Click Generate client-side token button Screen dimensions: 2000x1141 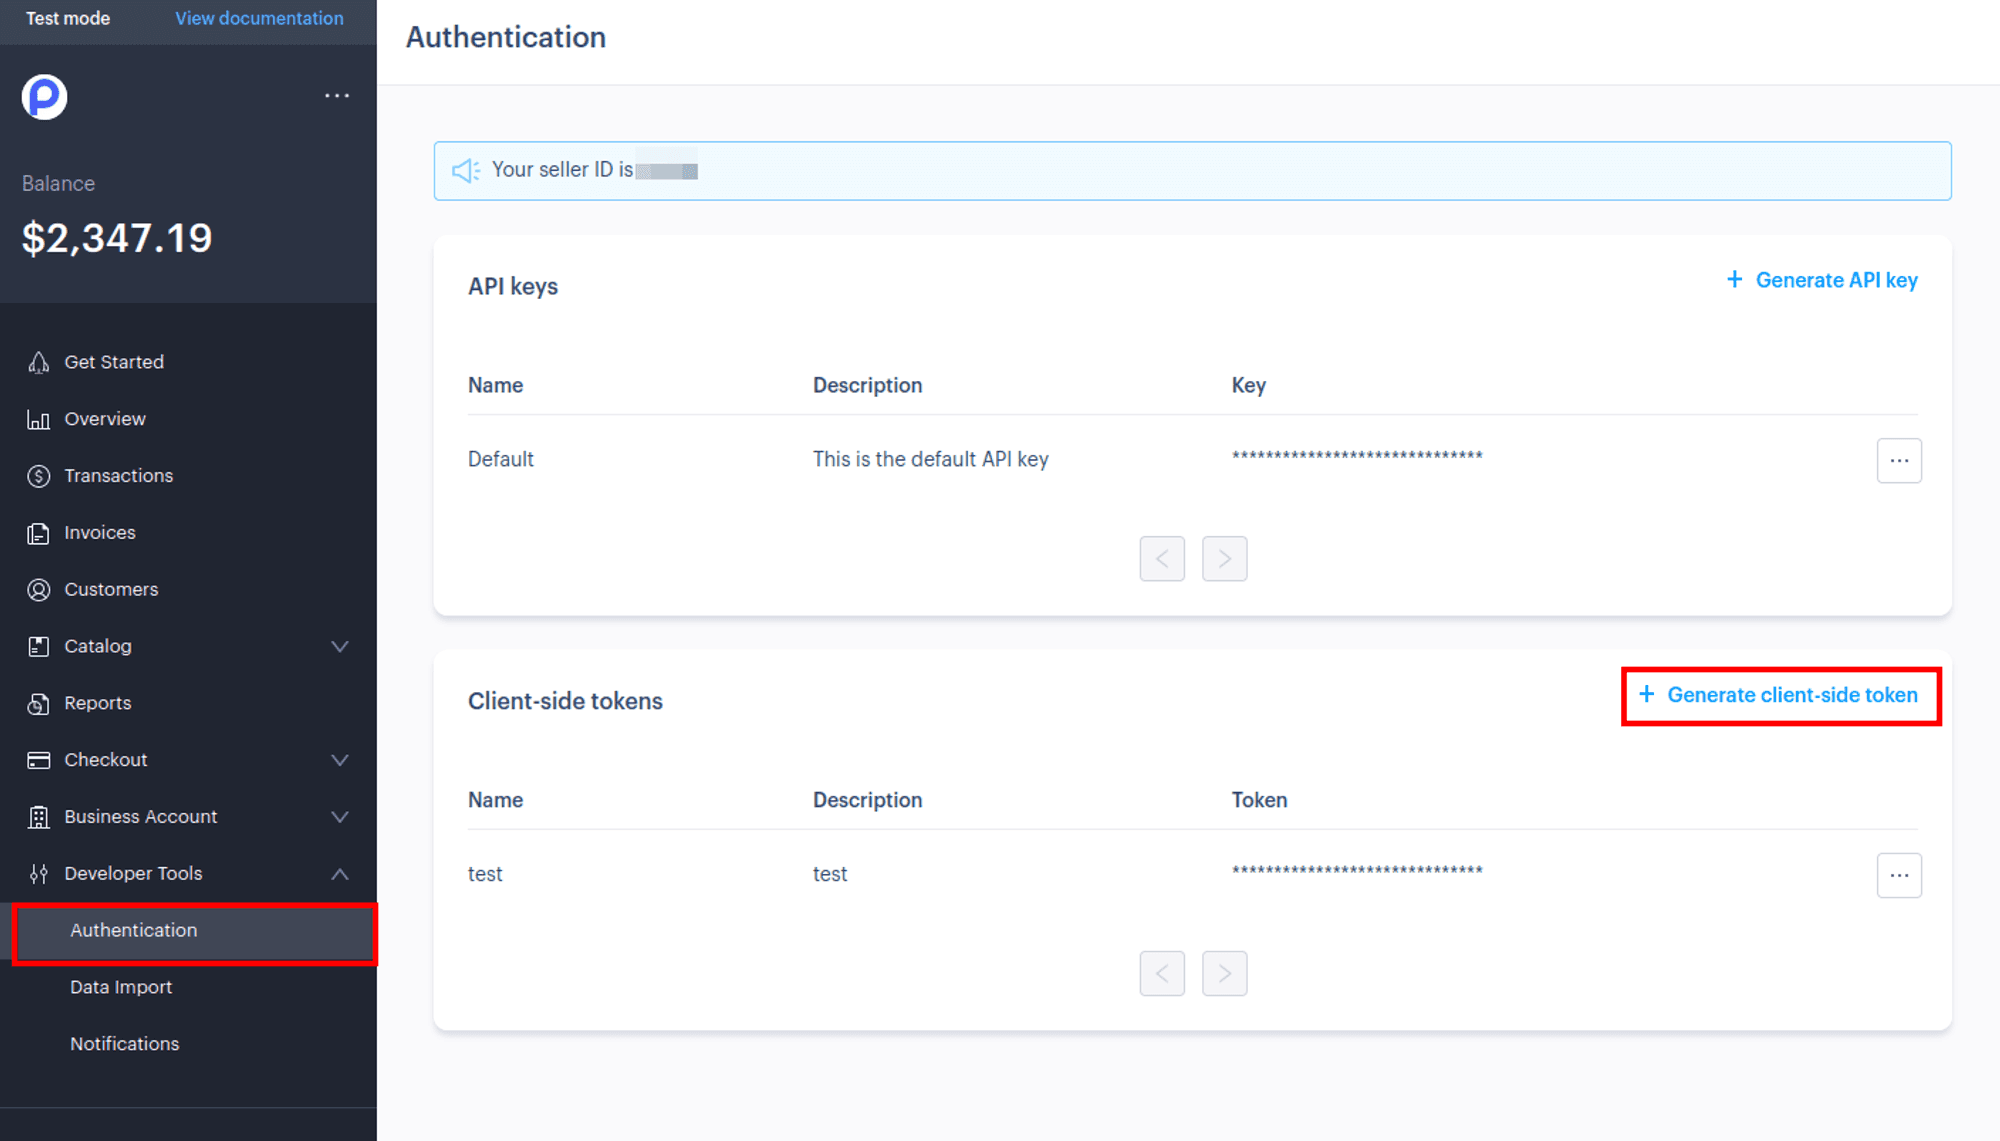pyautogui.click(x=1780, y=695)
